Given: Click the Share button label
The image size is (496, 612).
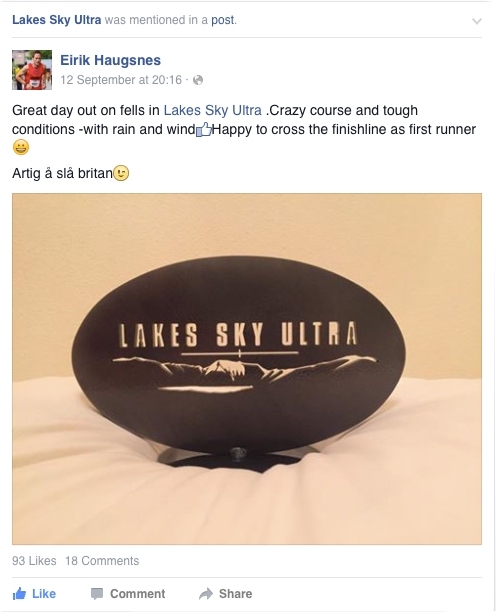Looking at the screenshot, I should pyautogui.click(x=235, y=594).
